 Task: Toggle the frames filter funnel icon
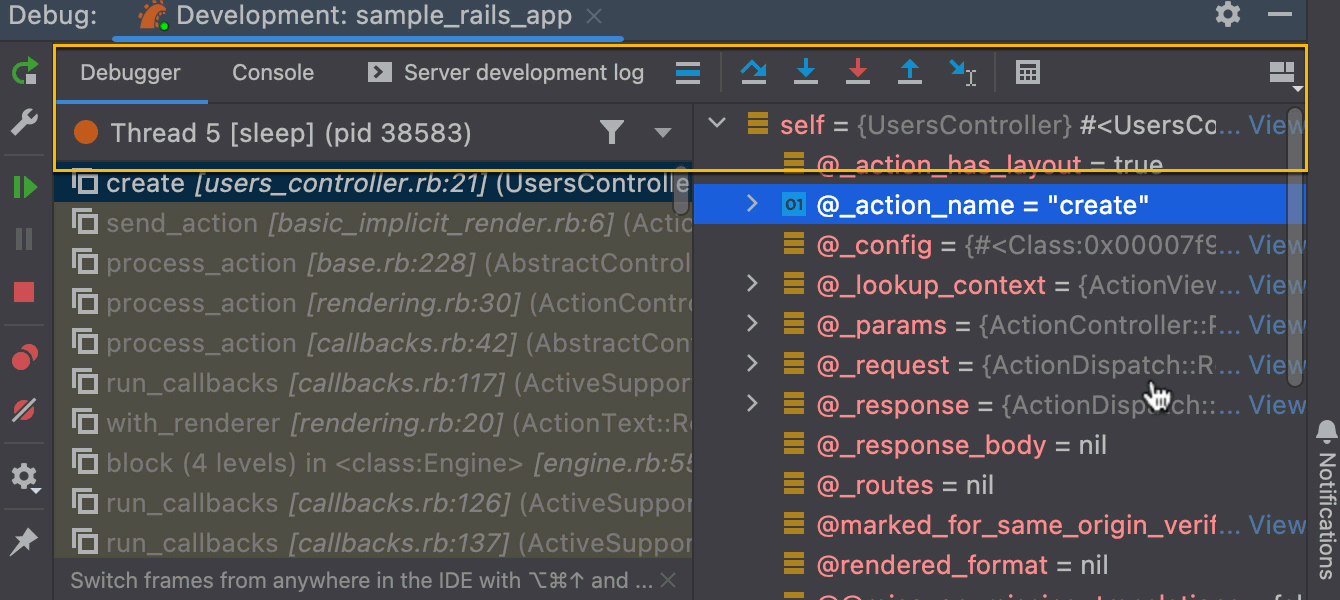pyautogui.click(x=612, y=132)
